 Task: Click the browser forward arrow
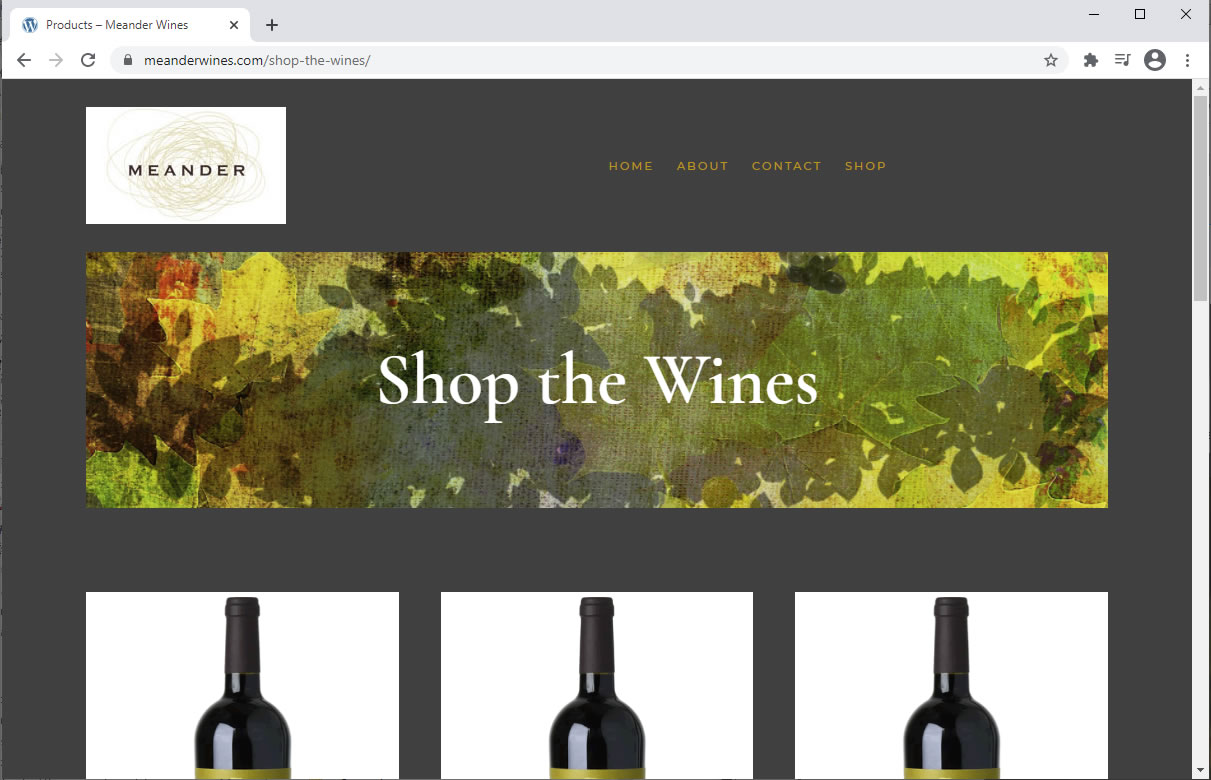(x=56, y=60)
